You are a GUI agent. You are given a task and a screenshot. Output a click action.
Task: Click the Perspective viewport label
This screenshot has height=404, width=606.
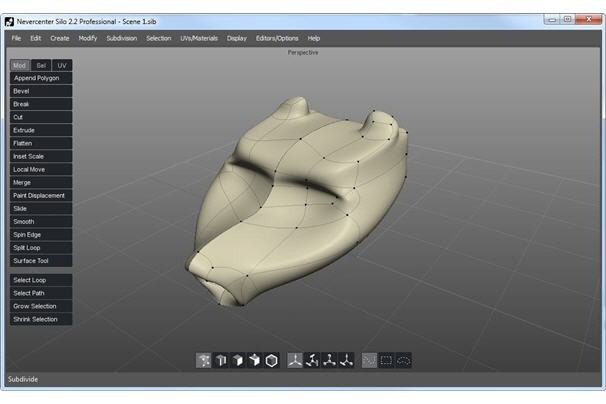click(x=303, y=52)
